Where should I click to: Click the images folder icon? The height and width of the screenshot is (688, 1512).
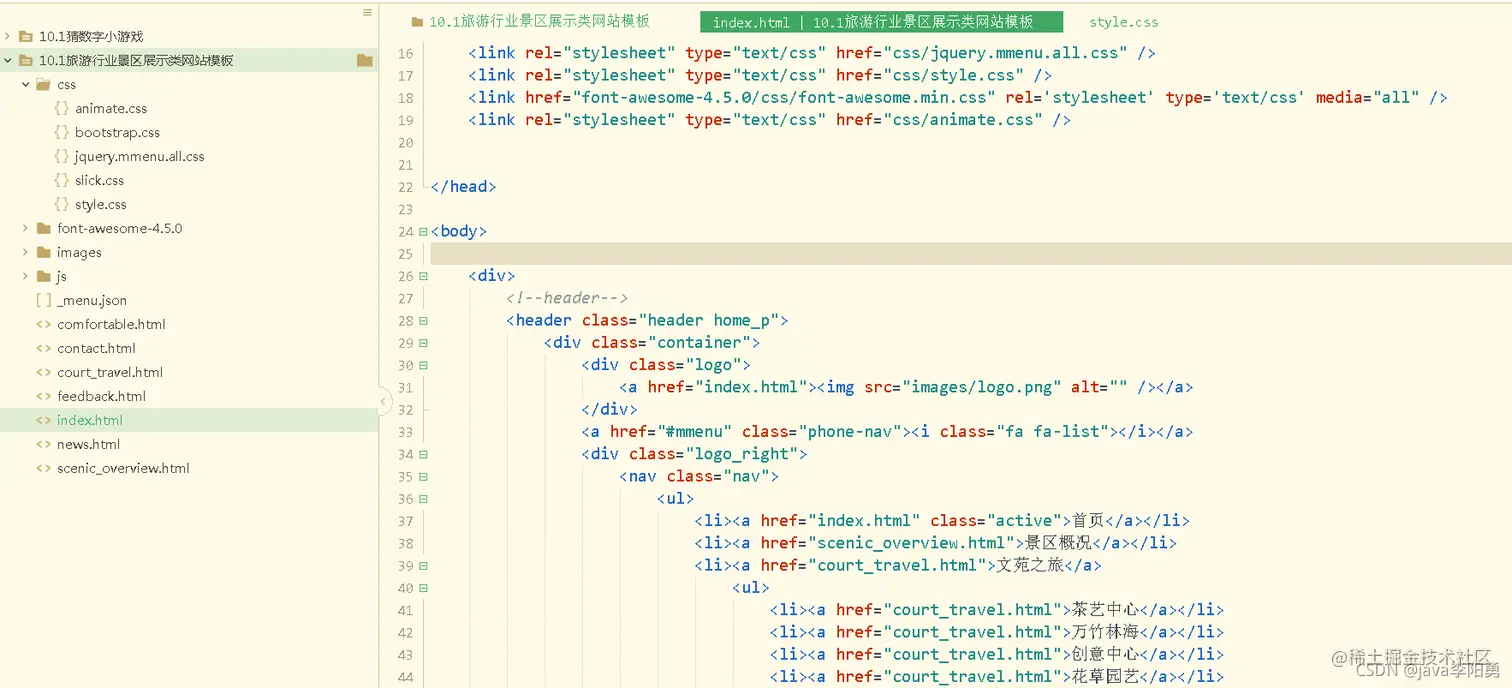[x=43, y=252]
